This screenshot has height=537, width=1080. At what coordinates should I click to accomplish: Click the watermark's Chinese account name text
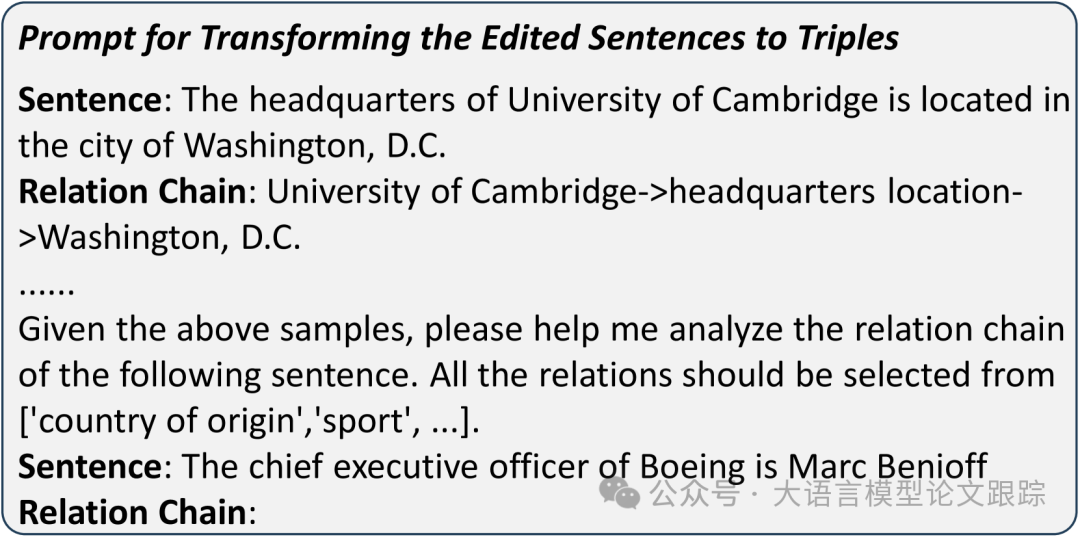tap(896, 493)
